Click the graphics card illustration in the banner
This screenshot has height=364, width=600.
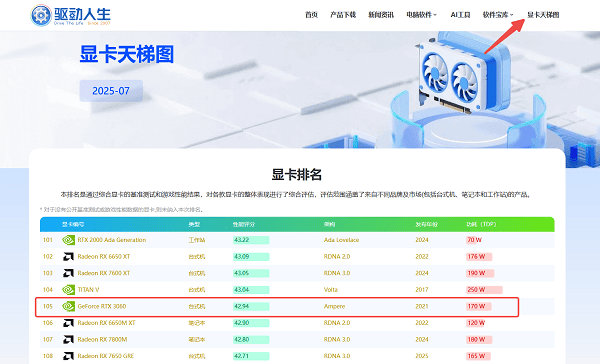[x=464, y=73]
